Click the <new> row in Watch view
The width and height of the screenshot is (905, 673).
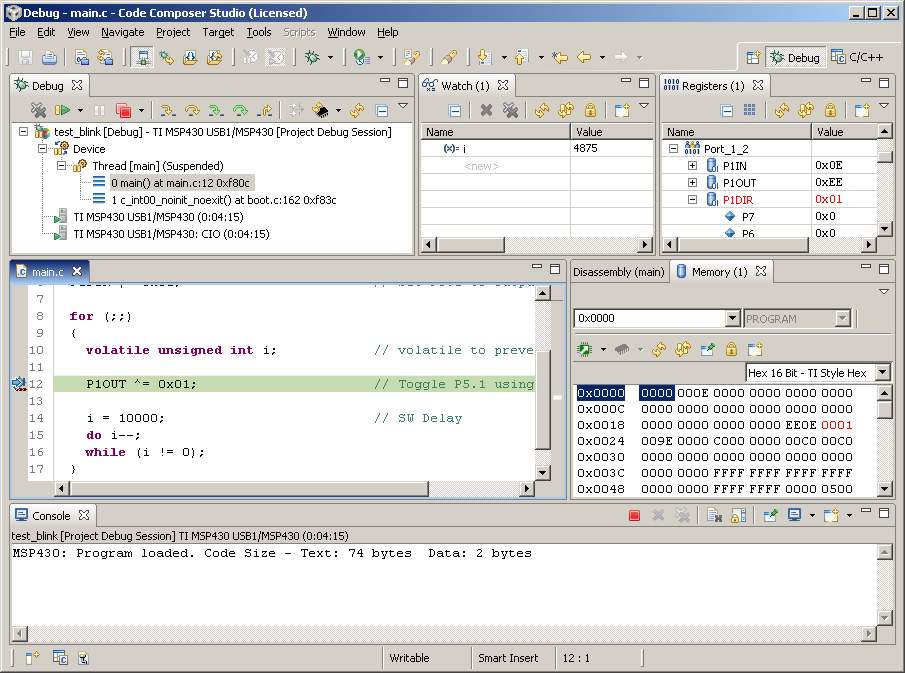(x=481, y=166)
